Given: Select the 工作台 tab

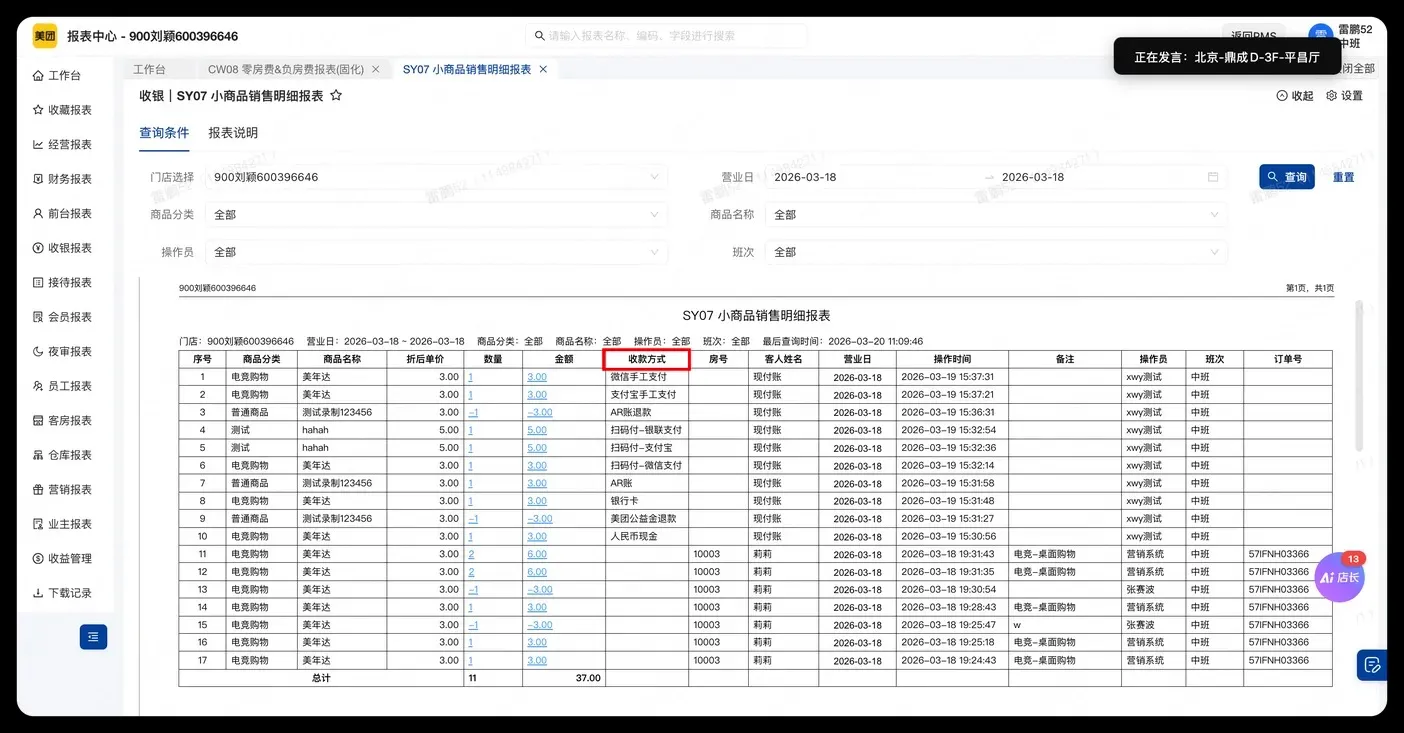Looking at the screenshot, I should point(150,68).
